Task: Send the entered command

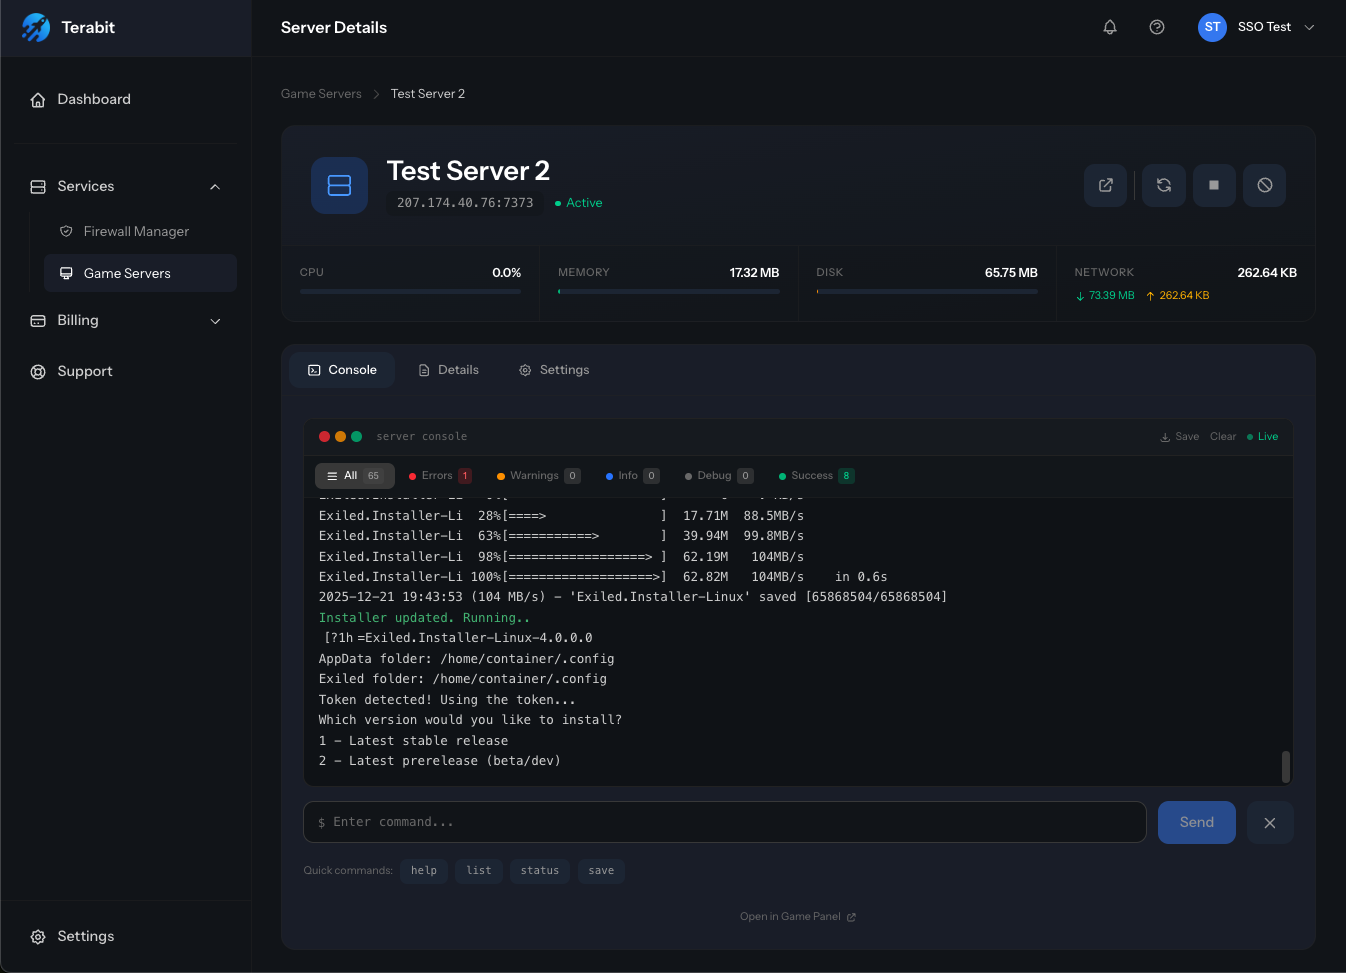Action: point(1196,822)
